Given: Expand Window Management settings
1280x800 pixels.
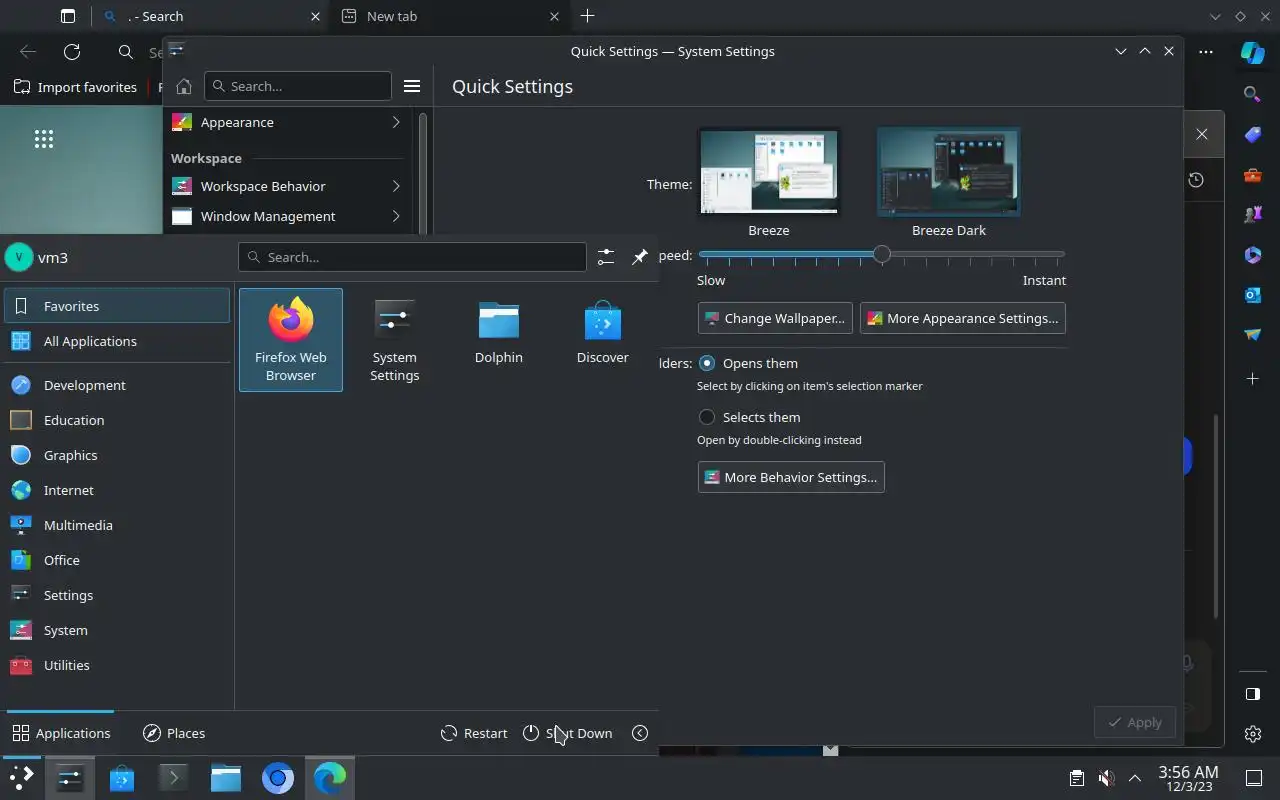Looking at the screenshot, I should [288, 216].
